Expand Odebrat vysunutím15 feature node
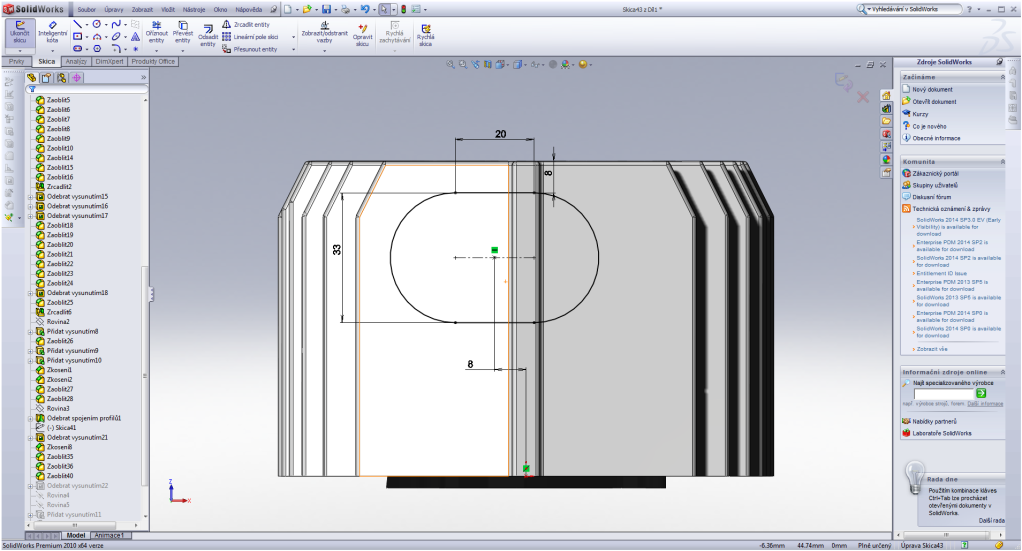The height and width of the screenshot is (551, 1022). 30,196
